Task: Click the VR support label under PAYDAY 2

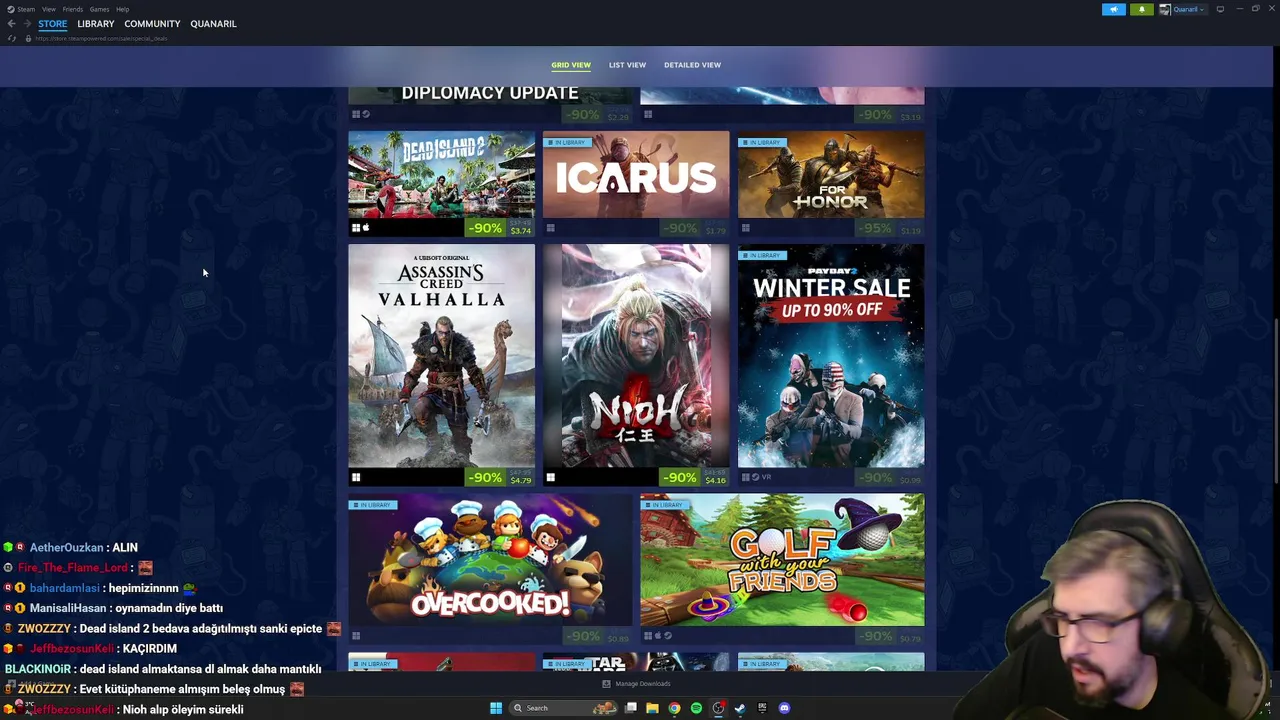Action: tap(767, 477)
